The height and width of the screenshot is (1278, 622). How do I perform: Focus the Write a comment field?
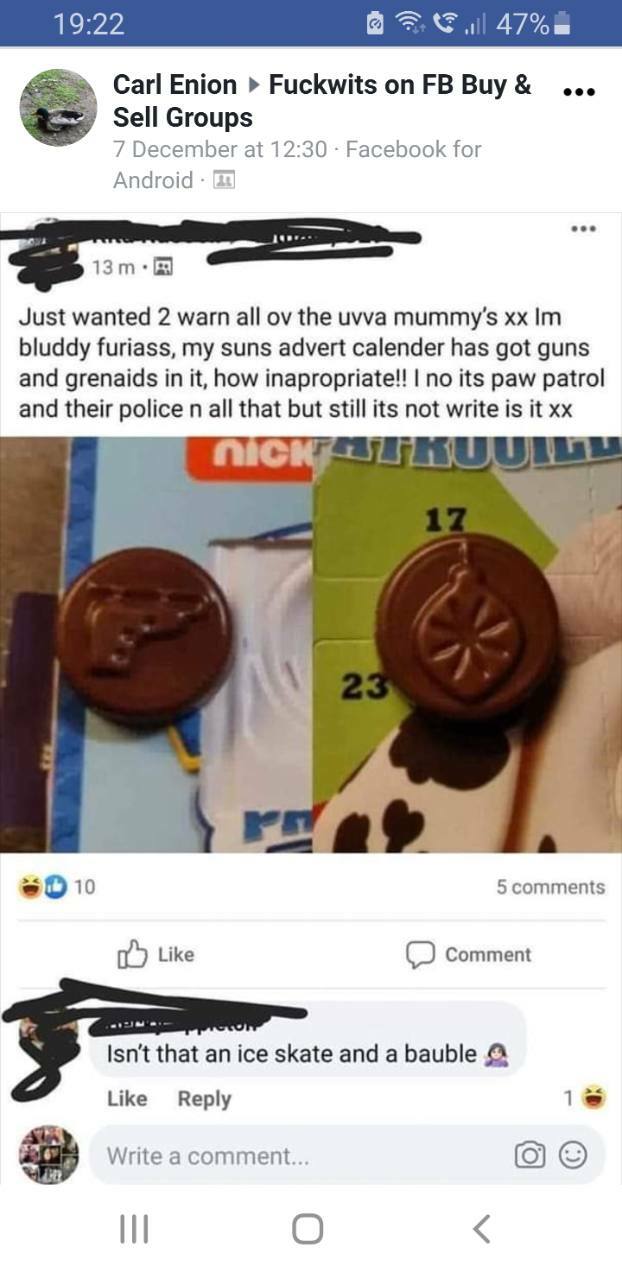[x=300, y=1155]
